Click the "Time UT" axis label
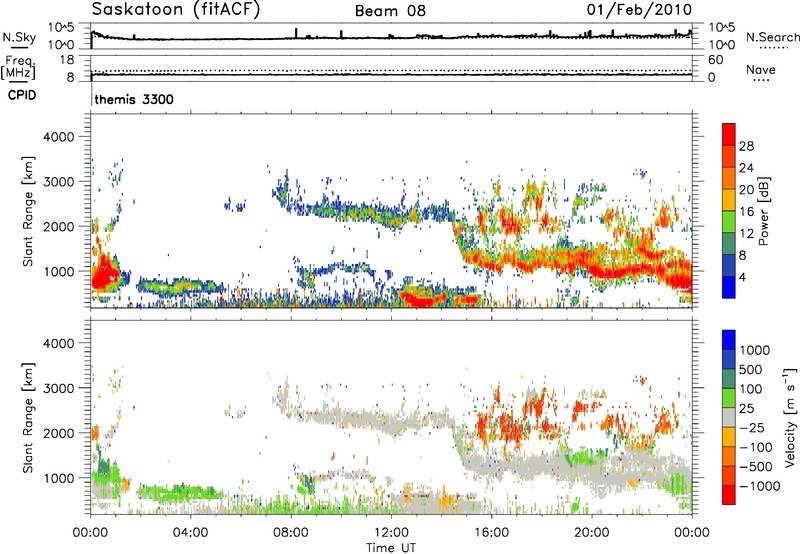Image resolution: width=800 pixels, height=554 pixels. (391, 548)
